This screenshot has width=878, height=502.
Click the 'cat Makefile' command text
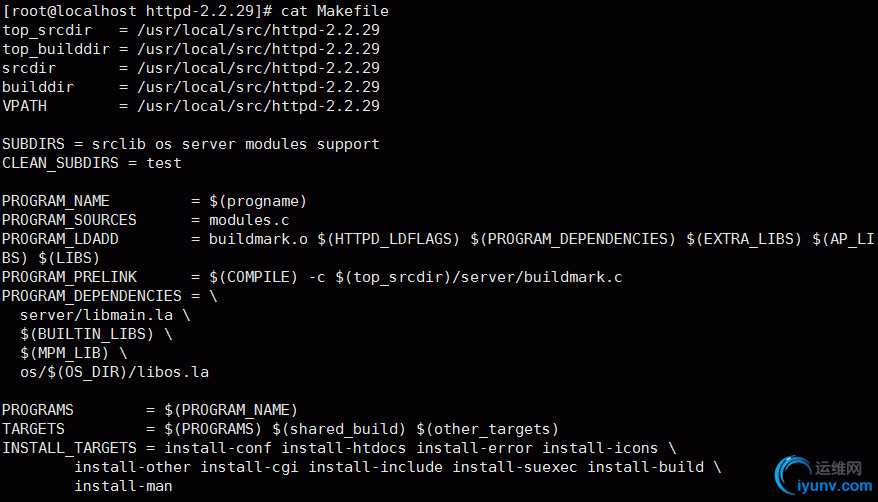(335, 11)
